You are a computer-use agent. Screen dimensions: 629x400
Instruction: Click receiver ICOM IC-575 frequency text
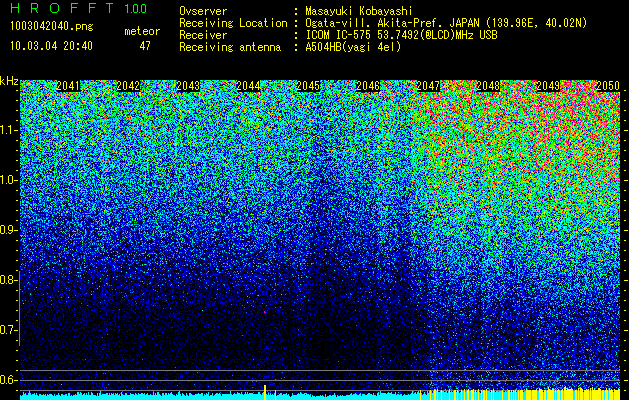[x=401, y=35]
